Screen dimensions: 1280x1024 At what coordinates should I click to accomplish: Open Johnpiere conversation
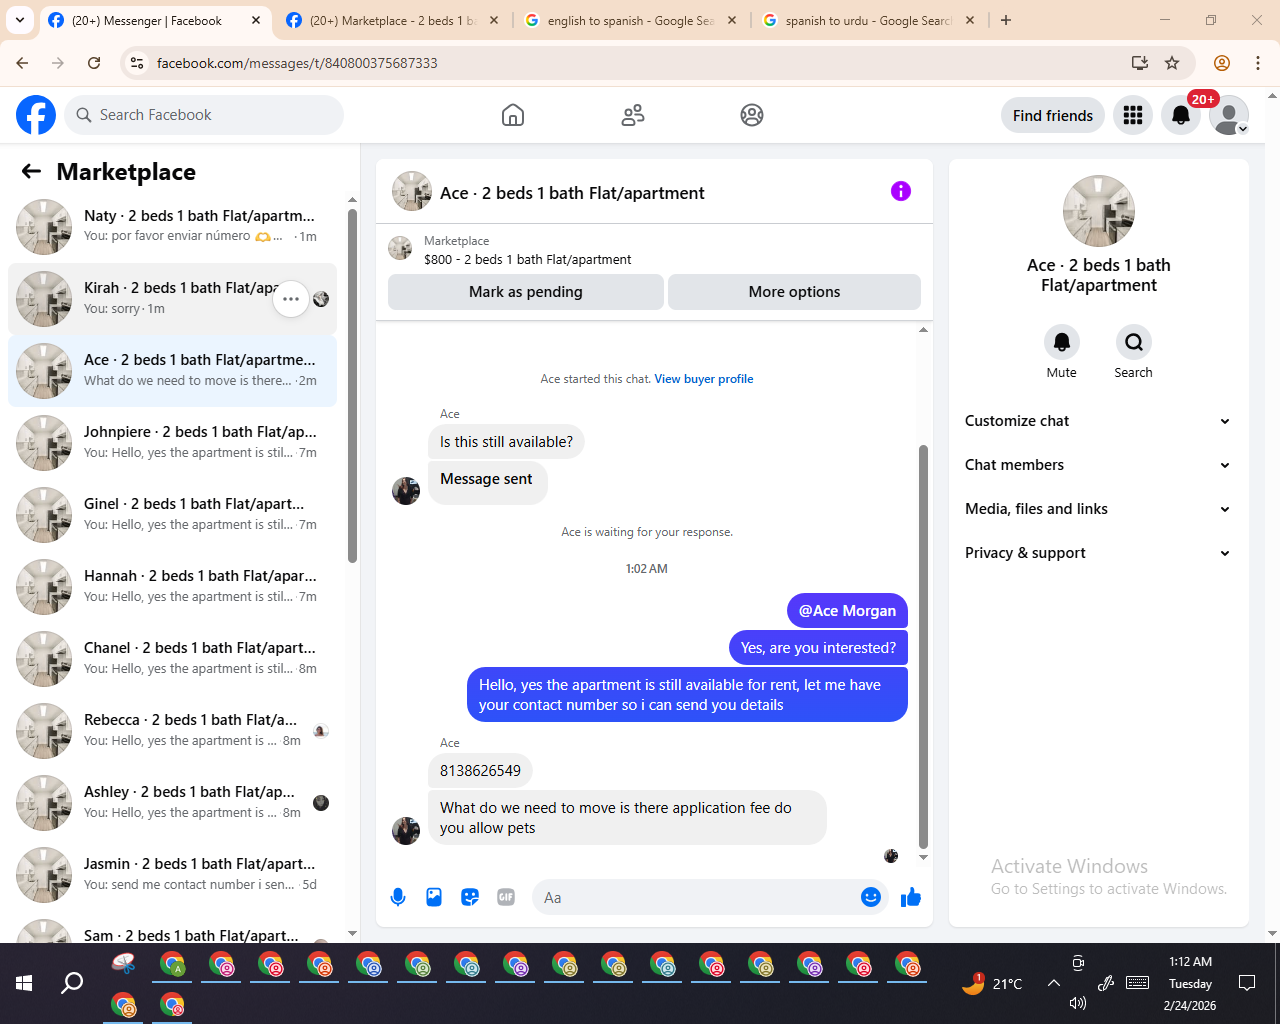tap(172, 443)
